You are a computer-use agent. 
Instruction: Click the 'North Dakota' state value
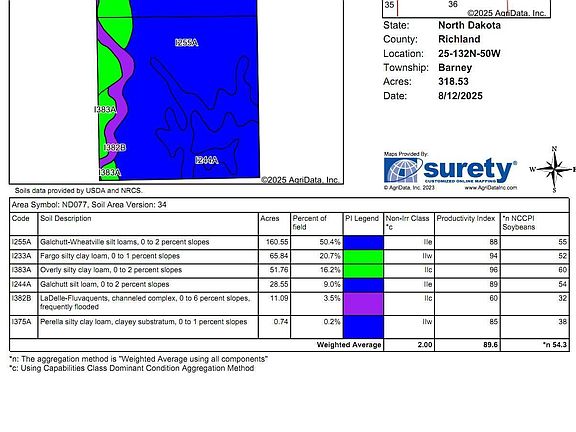coord(469,25)
